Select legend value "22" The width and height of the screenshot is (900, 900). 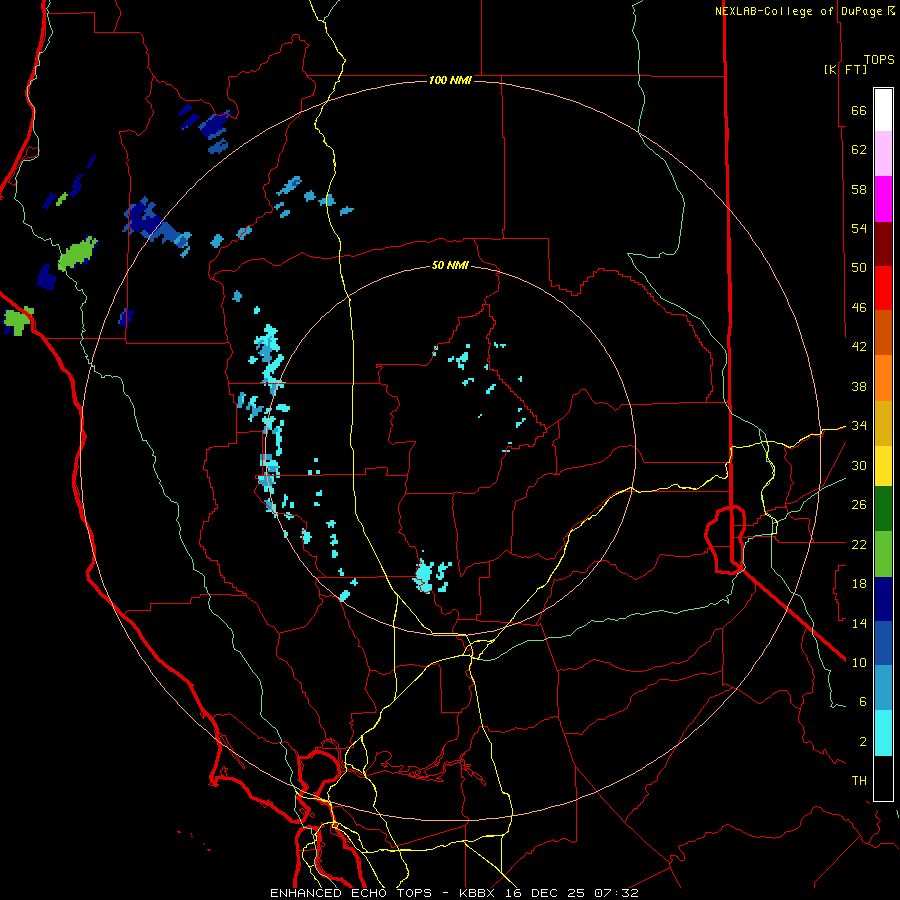click(859, 544)
